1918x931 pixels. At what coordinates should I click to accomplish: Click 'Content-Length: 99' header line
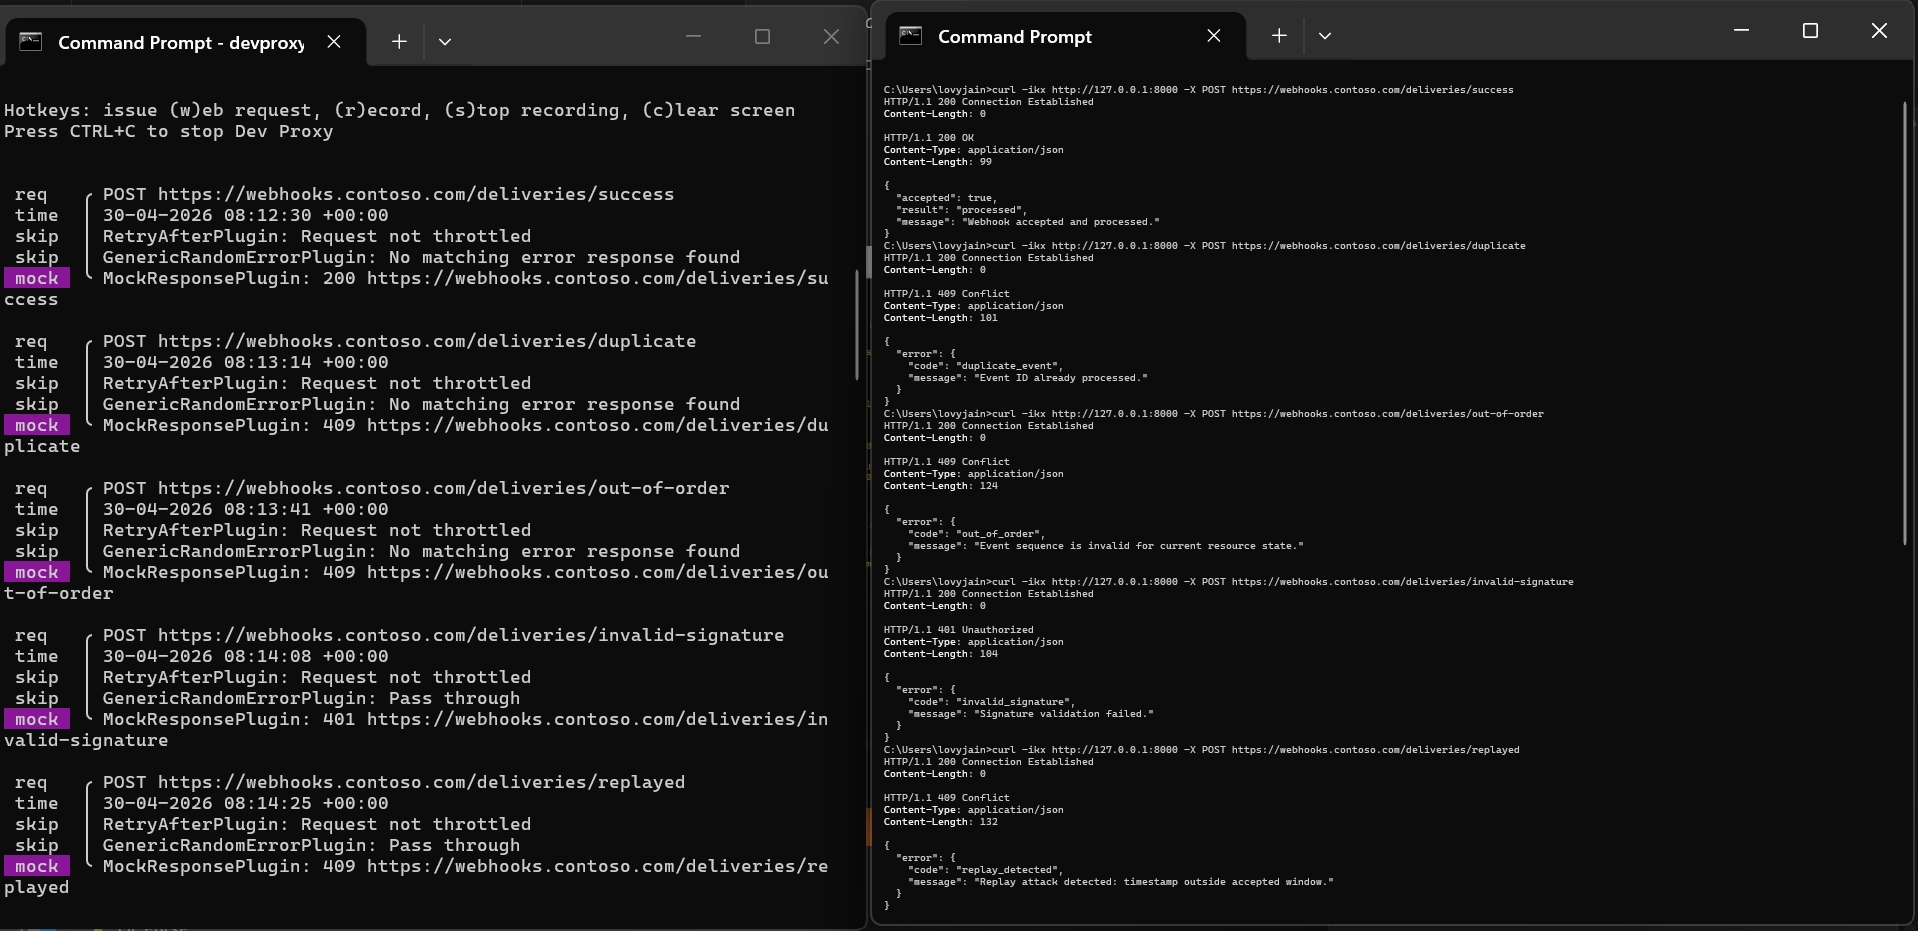[x=938, y=162]
